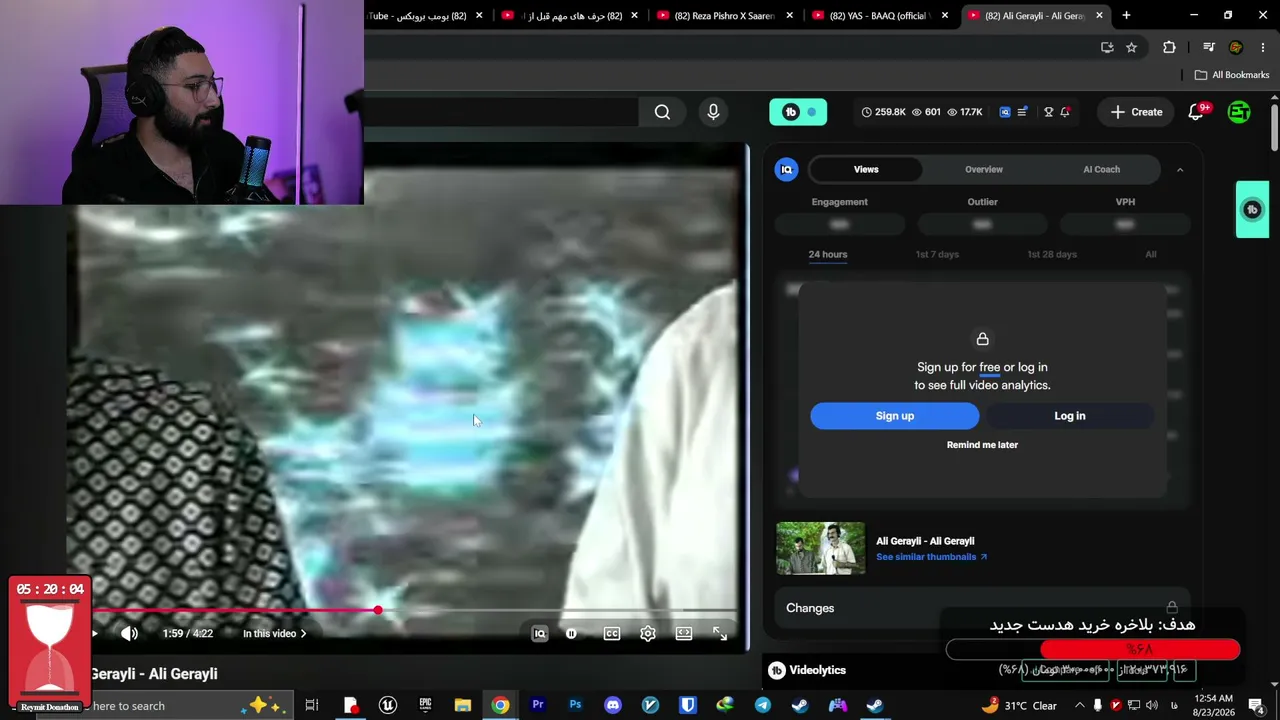Viewport: 1280px width, 720px height.
Task: Select the 24 hours time range
Action: pos(828,254)
